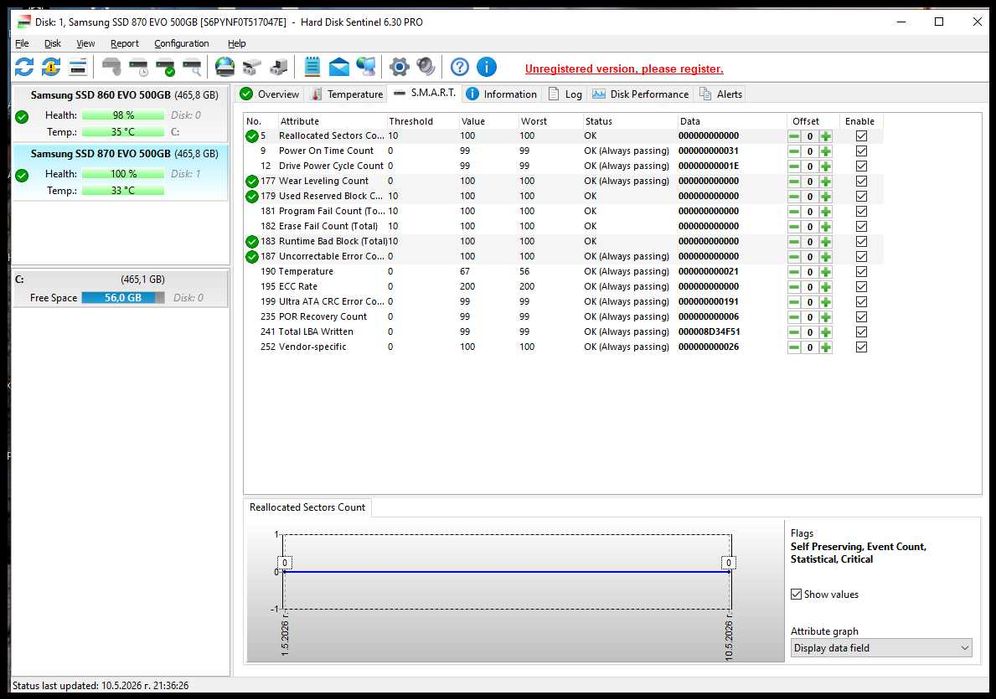Screen dimensions: 996x699
Task: Click minus offset button for ECC Rate row
Action: click(794, 287)
